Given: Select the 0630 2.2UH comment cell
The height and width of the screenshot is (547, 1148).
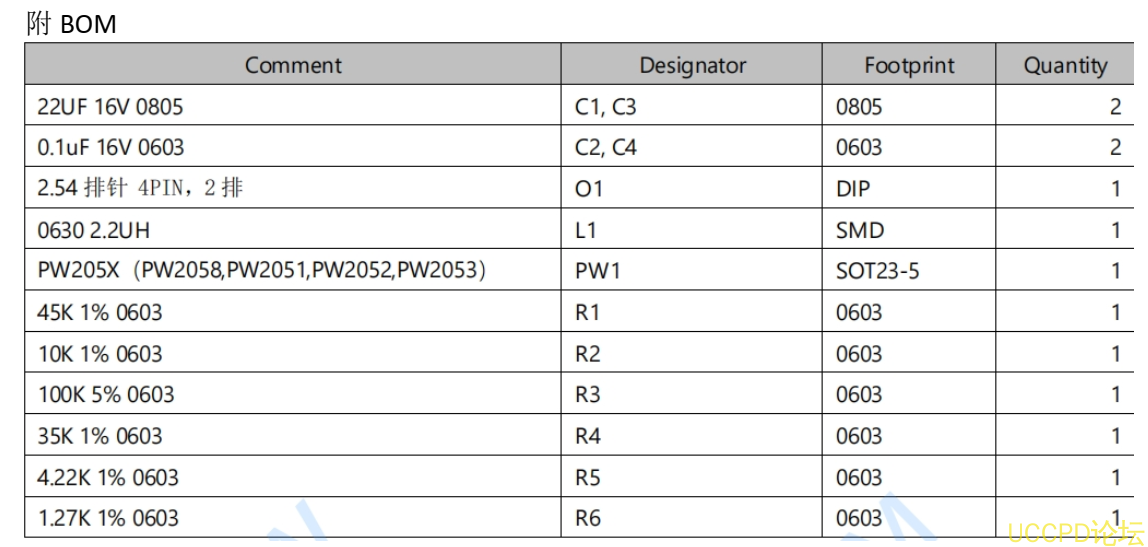Looking at the screenshot, I should coord(93,230).
